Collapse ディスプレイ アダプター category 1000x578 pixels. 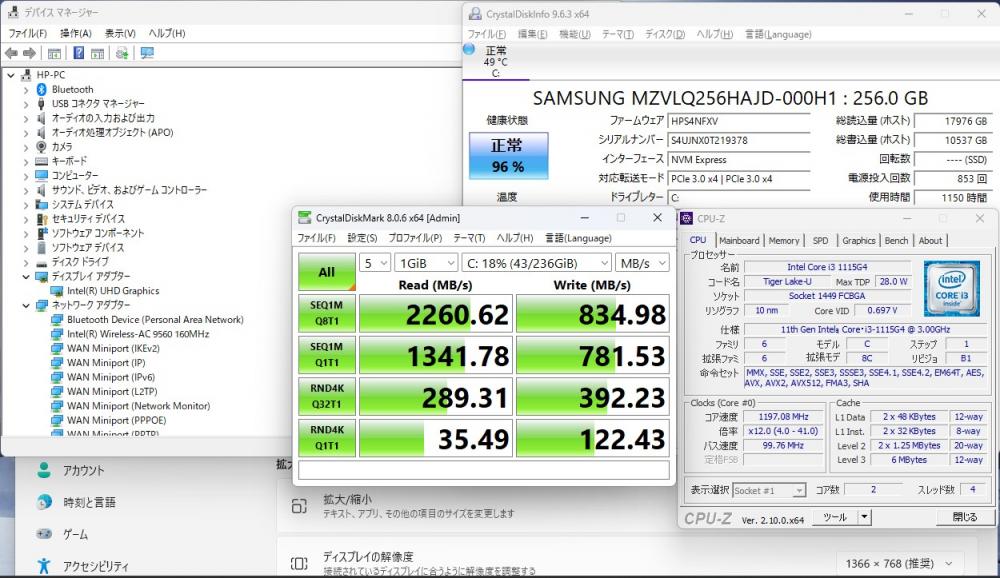click(26, 276)
